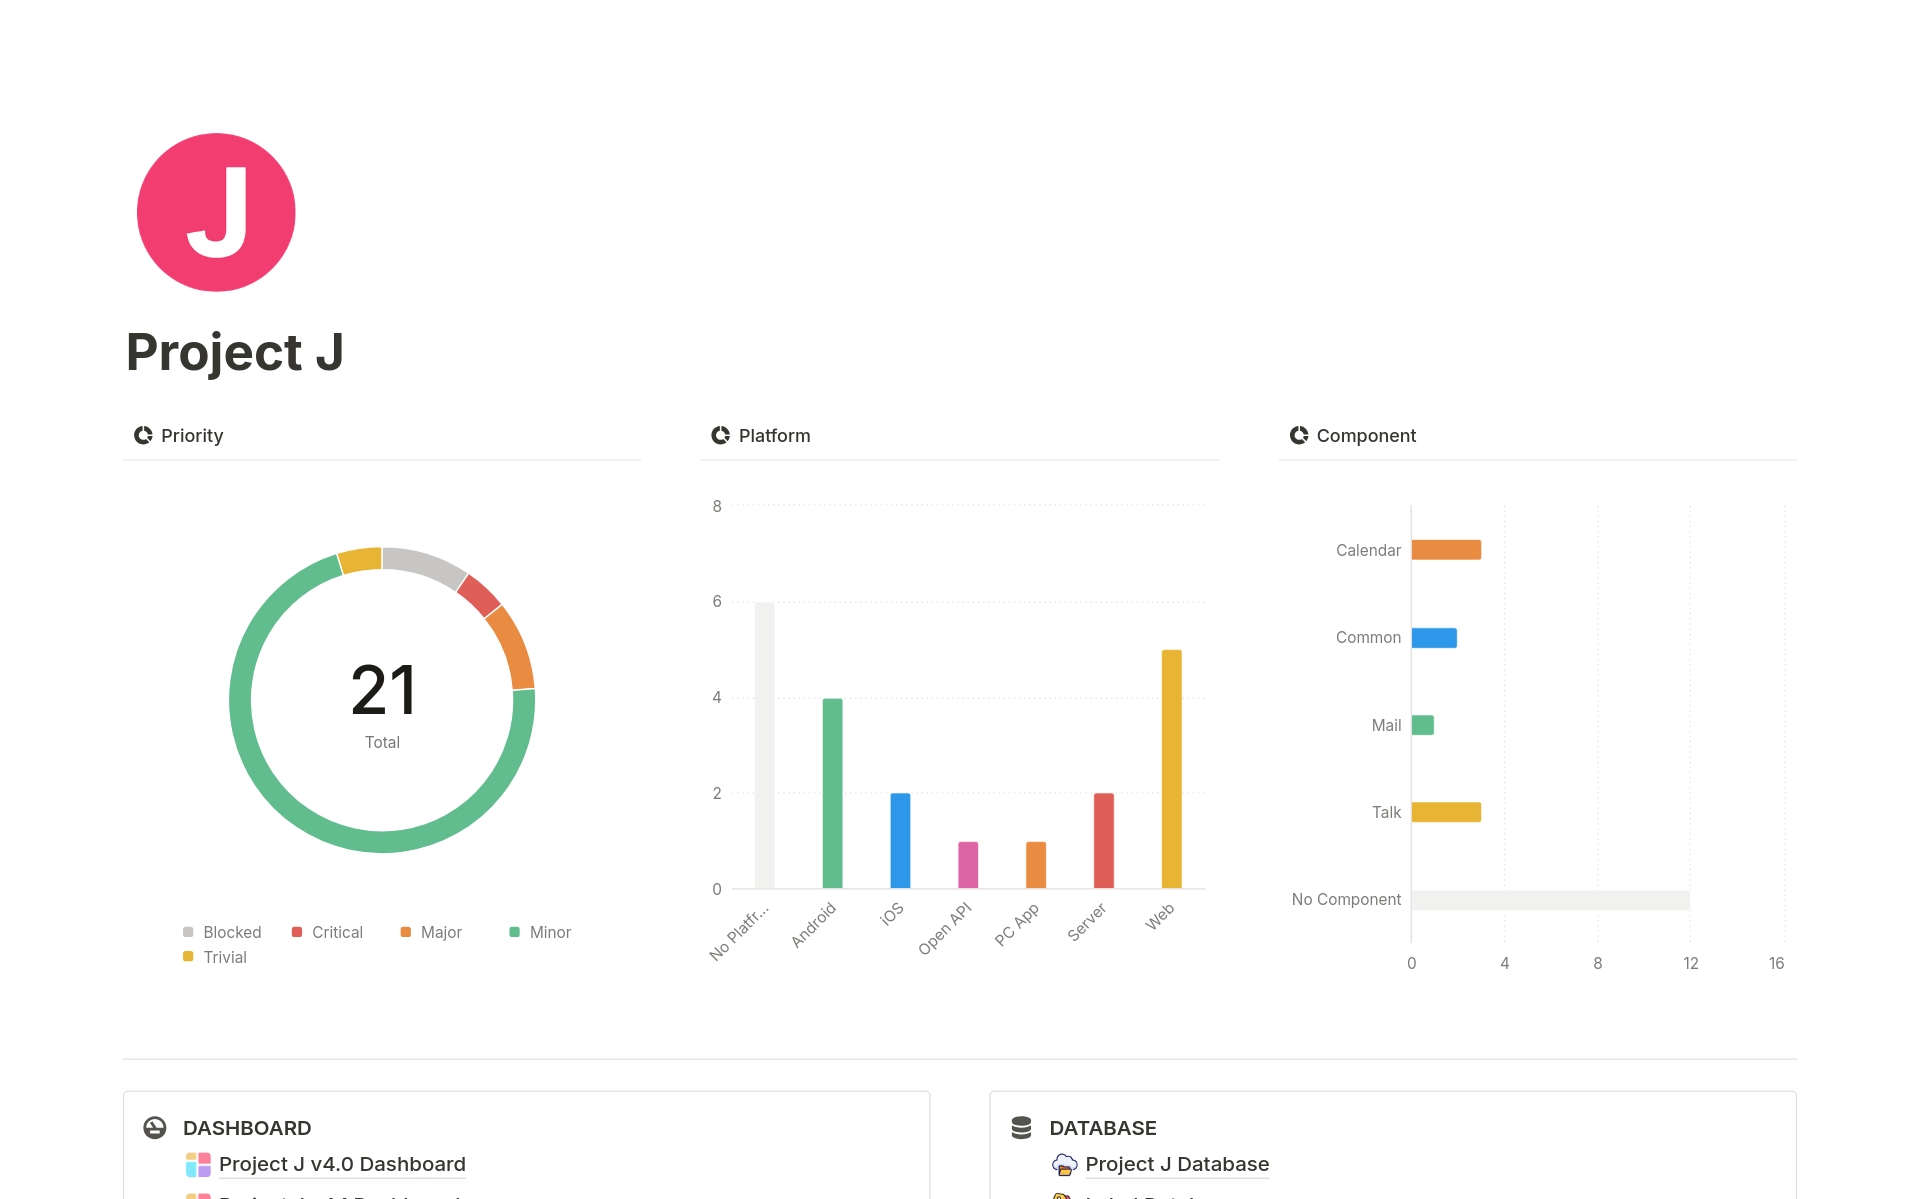Click the Web bar in the Platform chart

tap(1170, 768)
